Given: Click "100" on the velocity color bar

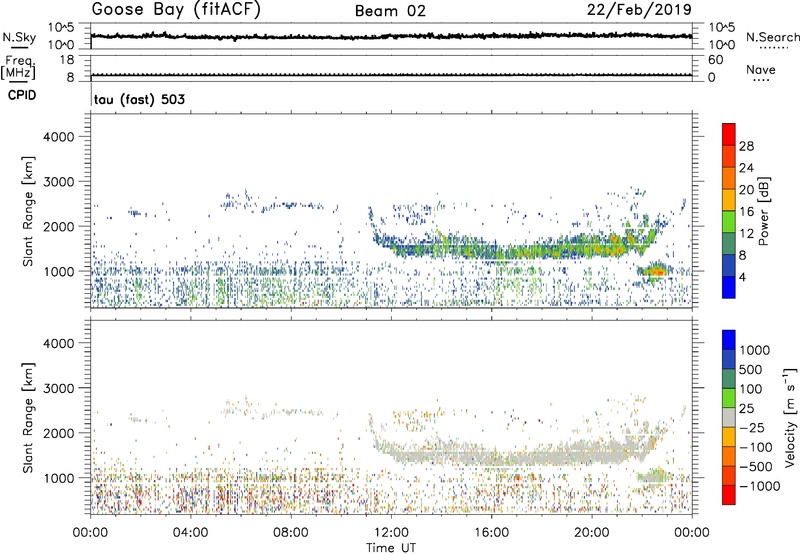Looking at the screenshot, I should 751,389.
